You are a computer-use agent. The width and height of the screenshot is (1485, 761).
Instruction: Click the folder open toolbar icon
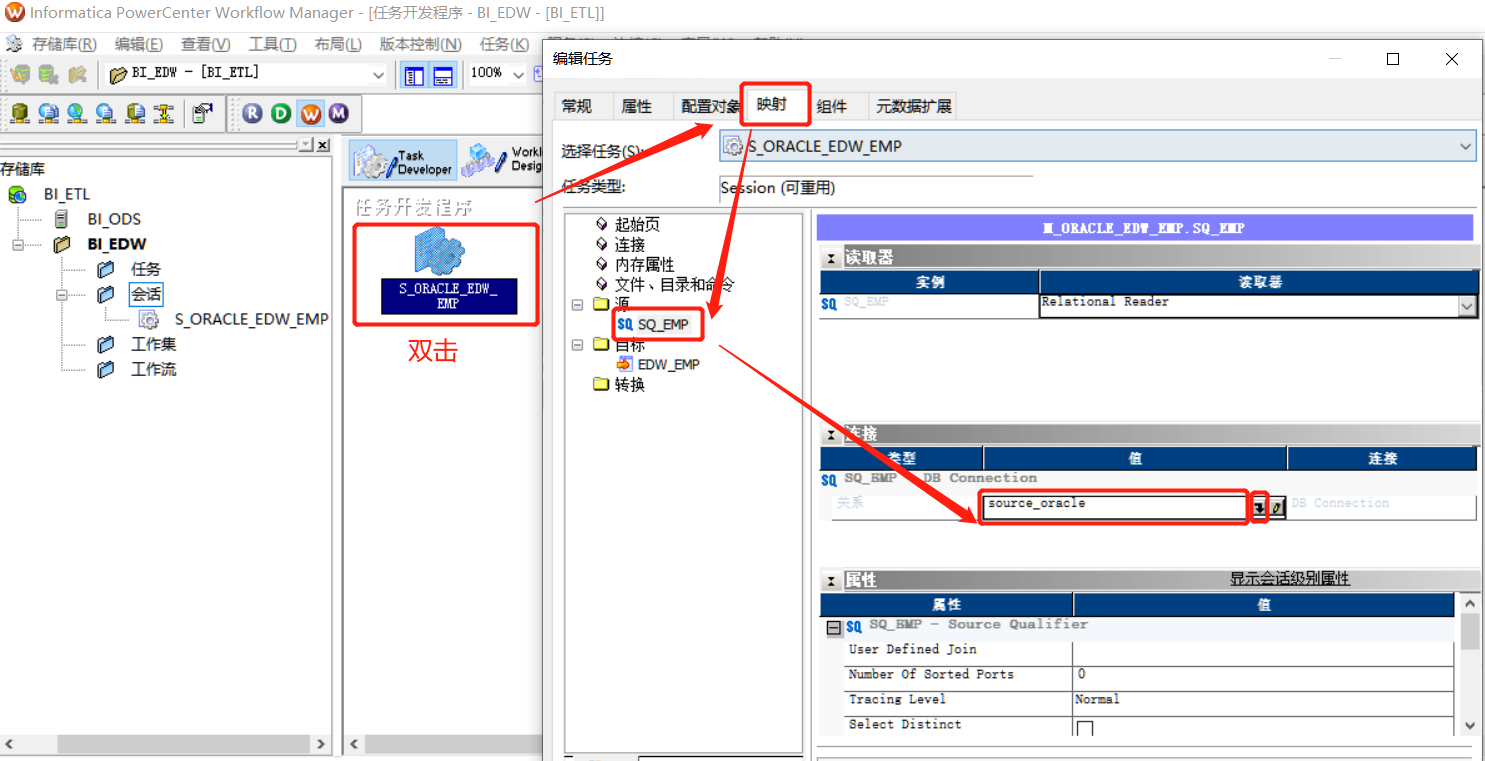[76, 74]
